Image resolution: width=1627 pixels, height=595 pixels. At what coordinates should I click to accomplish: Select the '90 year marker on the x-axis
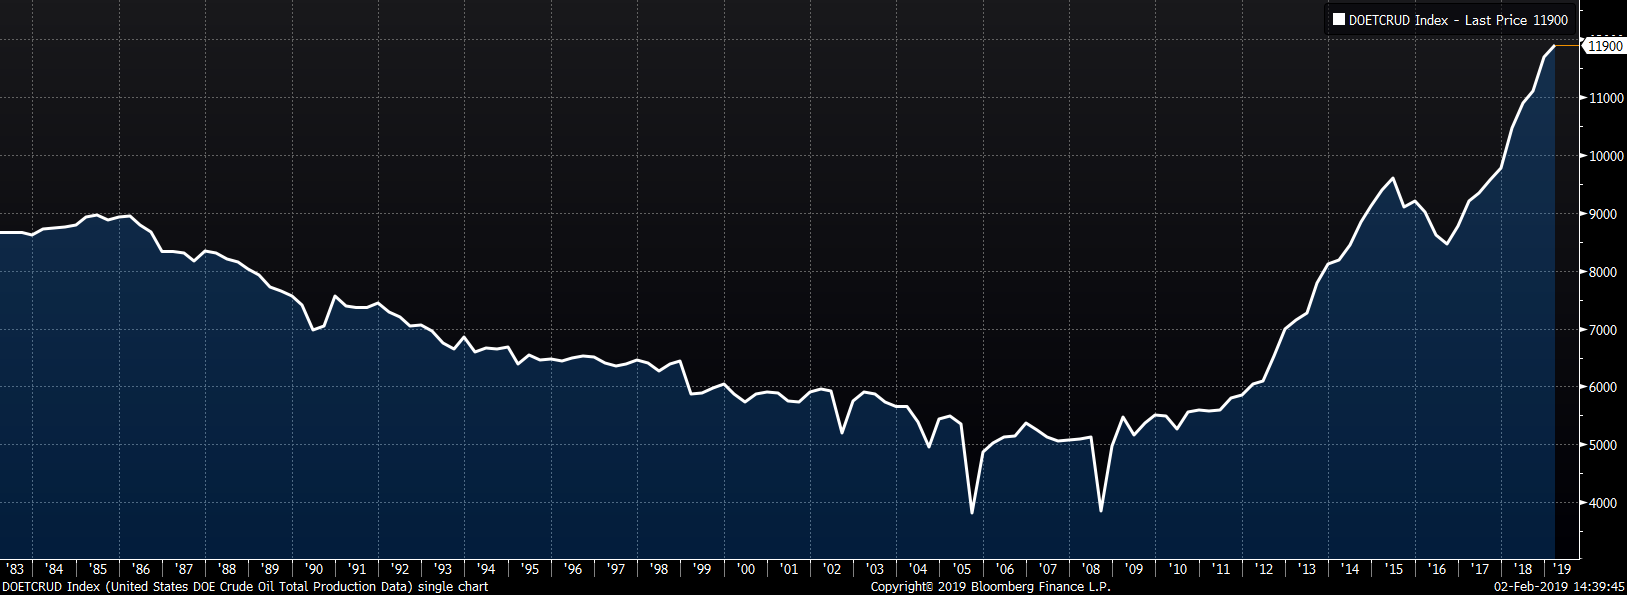(314, 569)
